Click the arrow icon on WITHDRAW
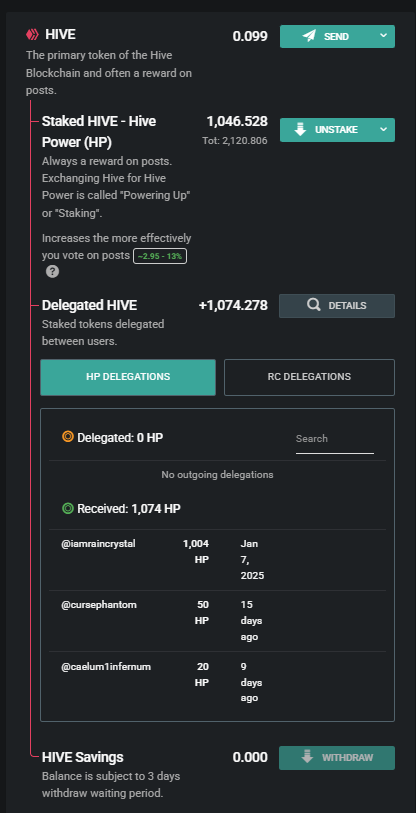416x813 pixels. point(307,757)
